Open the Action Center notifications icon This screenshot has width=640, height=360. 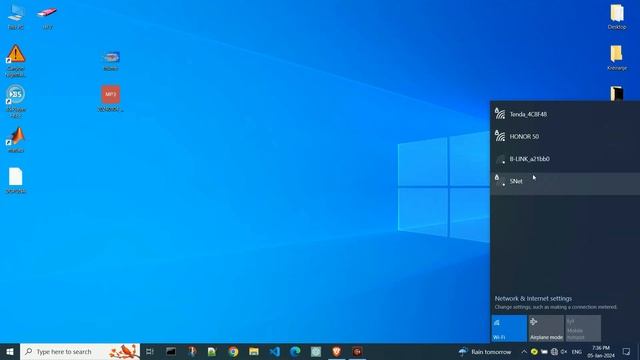tap(627, 352)
